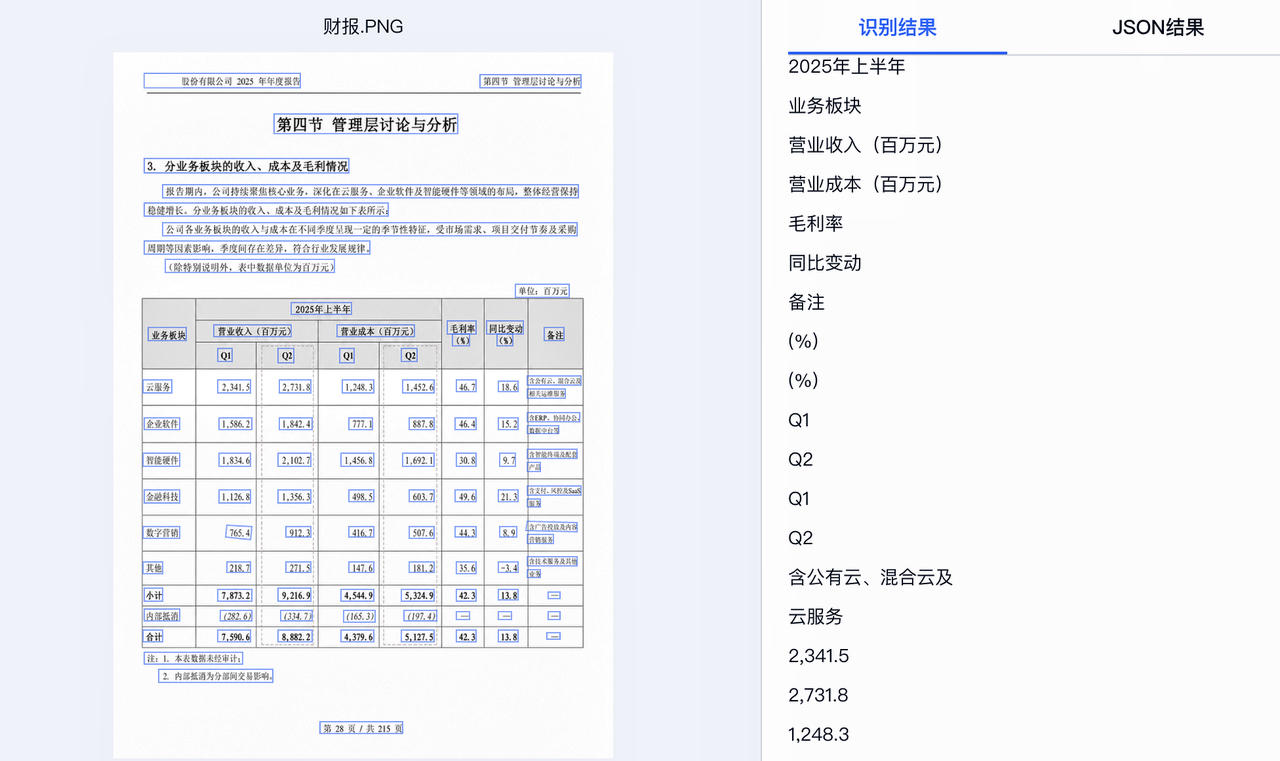The image size is (1280, 761).
Task: Select the 企业软件 cell in the document table
Action: coord(162,424)
